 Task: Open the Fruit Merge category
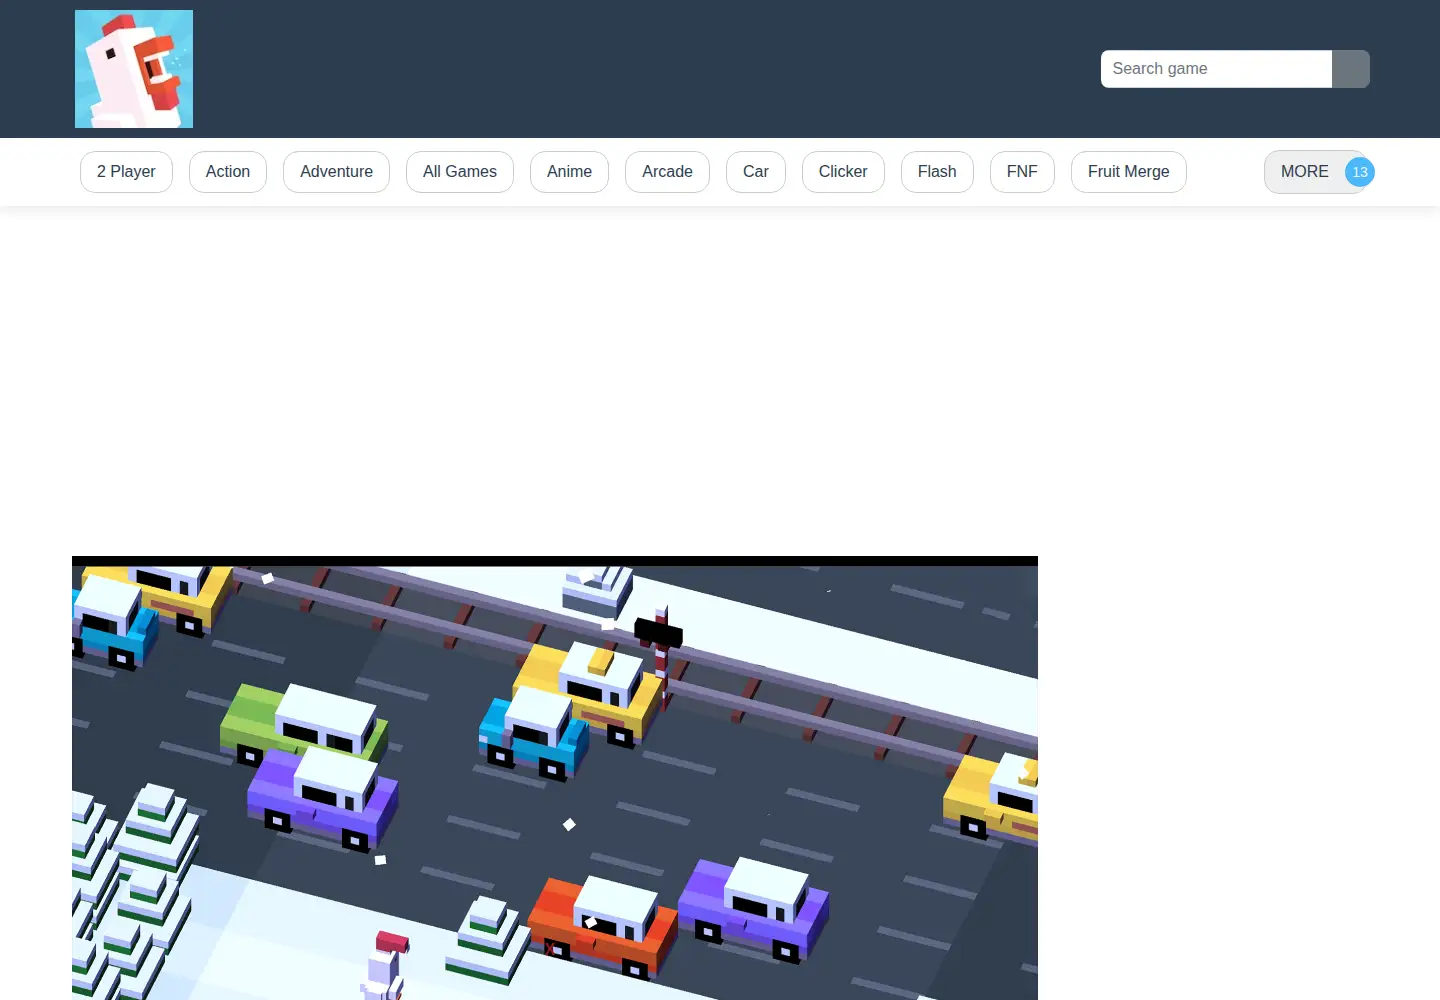coord(1129,172)
